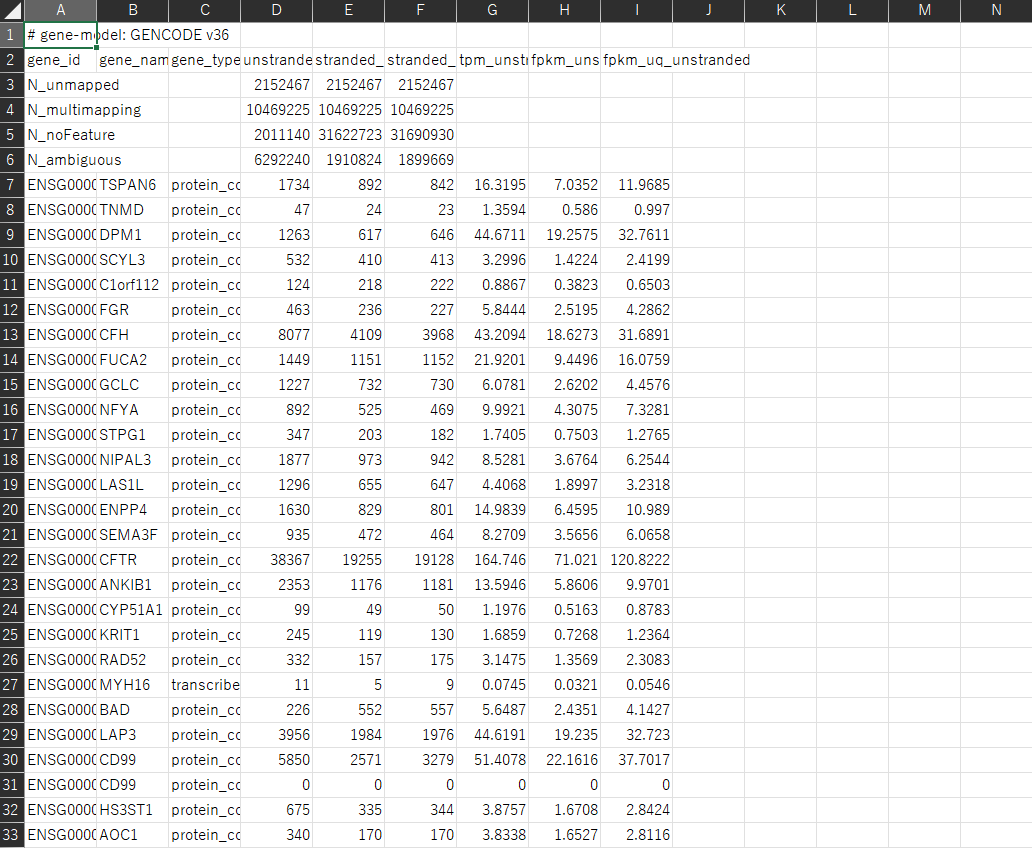Image resolution: width=1032 pixels, height=848 pixels.
Task: Click the gene_id header cell
Action: (61, 60)
